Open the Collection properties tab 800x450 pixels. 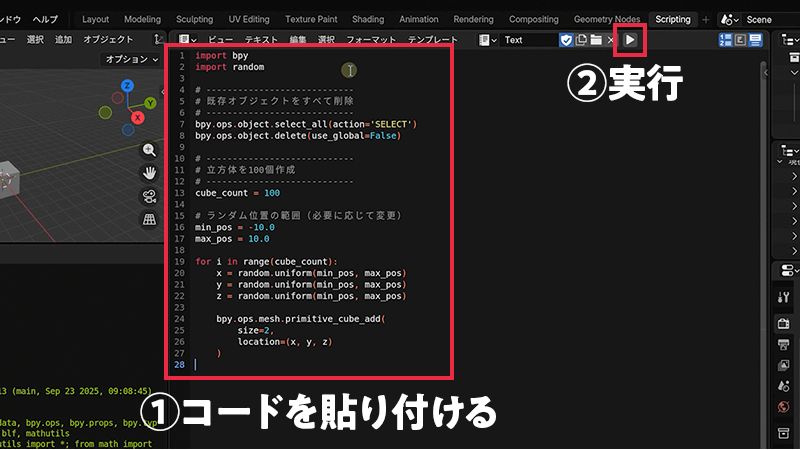[x=784, y=434]
